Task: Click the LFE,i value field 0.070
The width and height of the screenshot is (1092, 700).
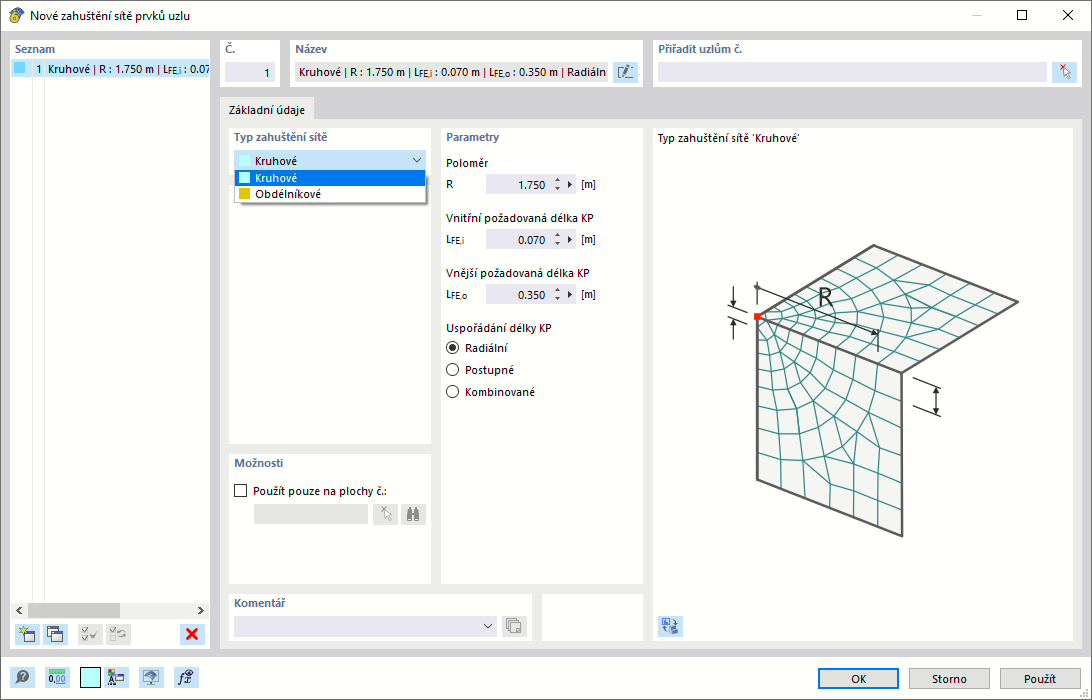Action: click(519, 240)
